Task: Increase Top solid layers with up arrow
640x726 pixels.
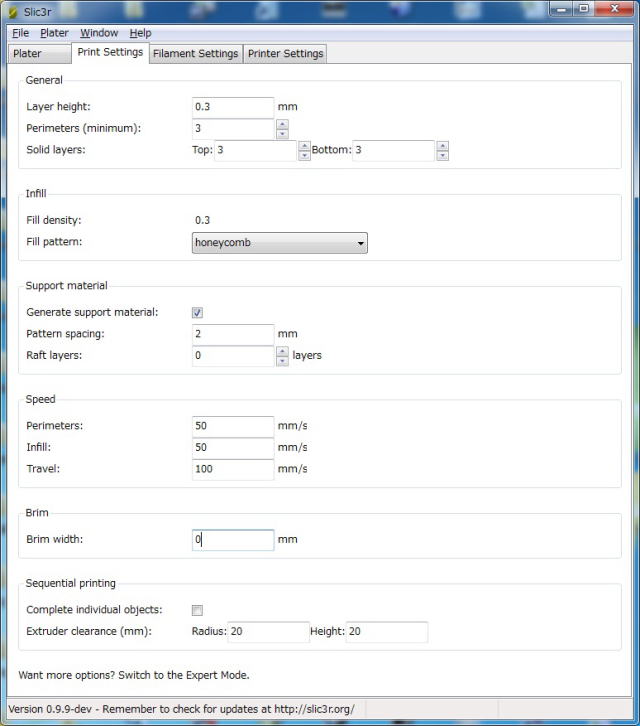Action: (304, 146)
